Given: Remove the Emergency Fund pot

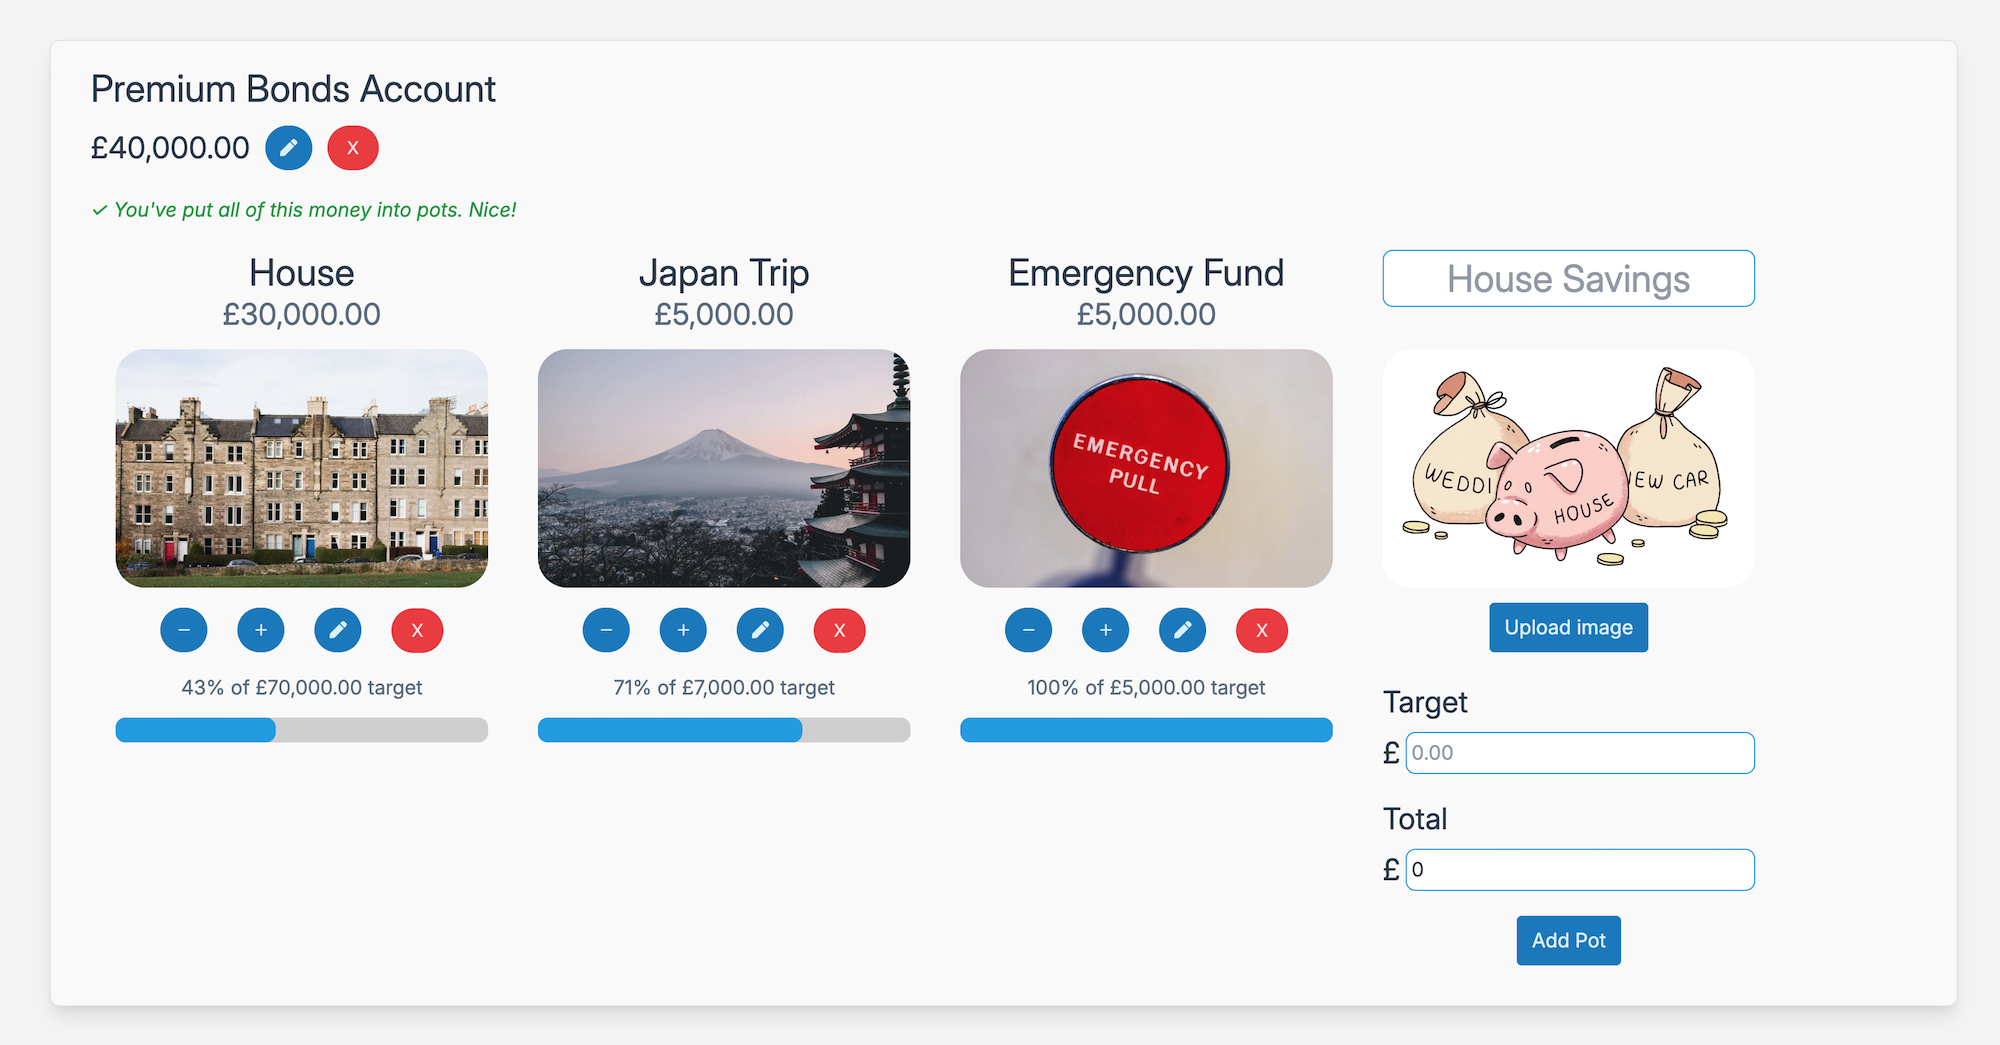Looking at the screenshot, I should pyautogui.click(x=1261, y=630).
